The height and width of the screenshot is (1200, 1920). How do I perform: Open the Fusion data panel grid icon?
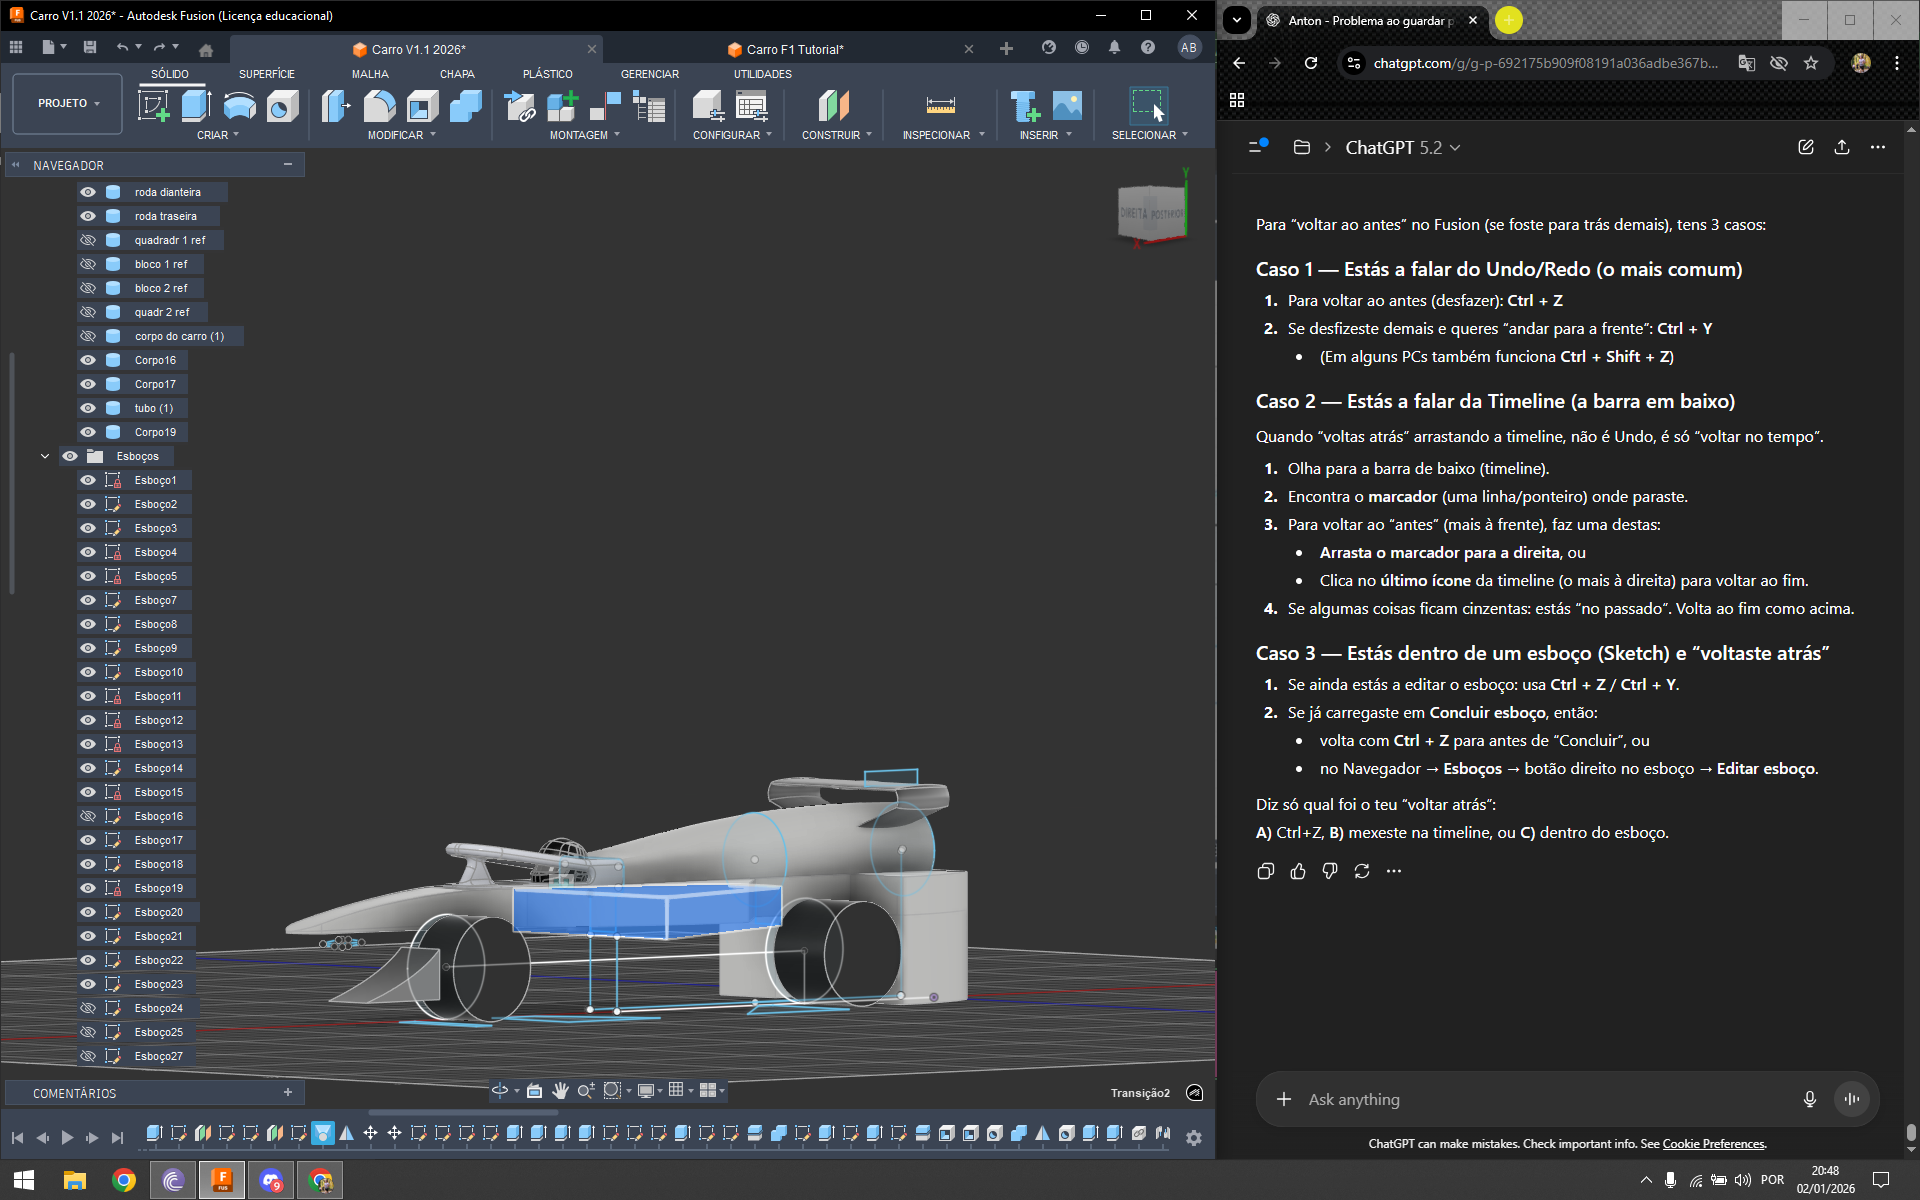16,47
